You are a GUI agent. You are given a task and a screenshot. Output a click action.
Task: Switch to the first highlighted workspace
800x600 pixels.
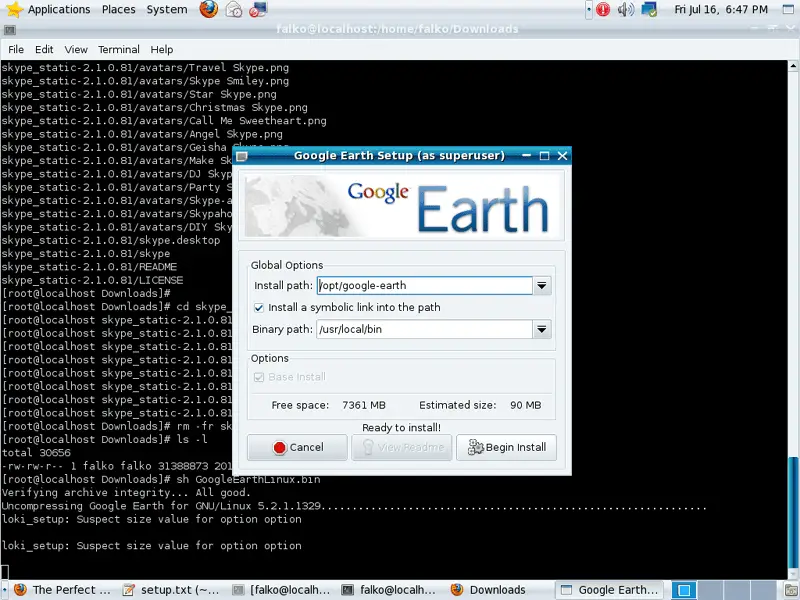[684, 590]
